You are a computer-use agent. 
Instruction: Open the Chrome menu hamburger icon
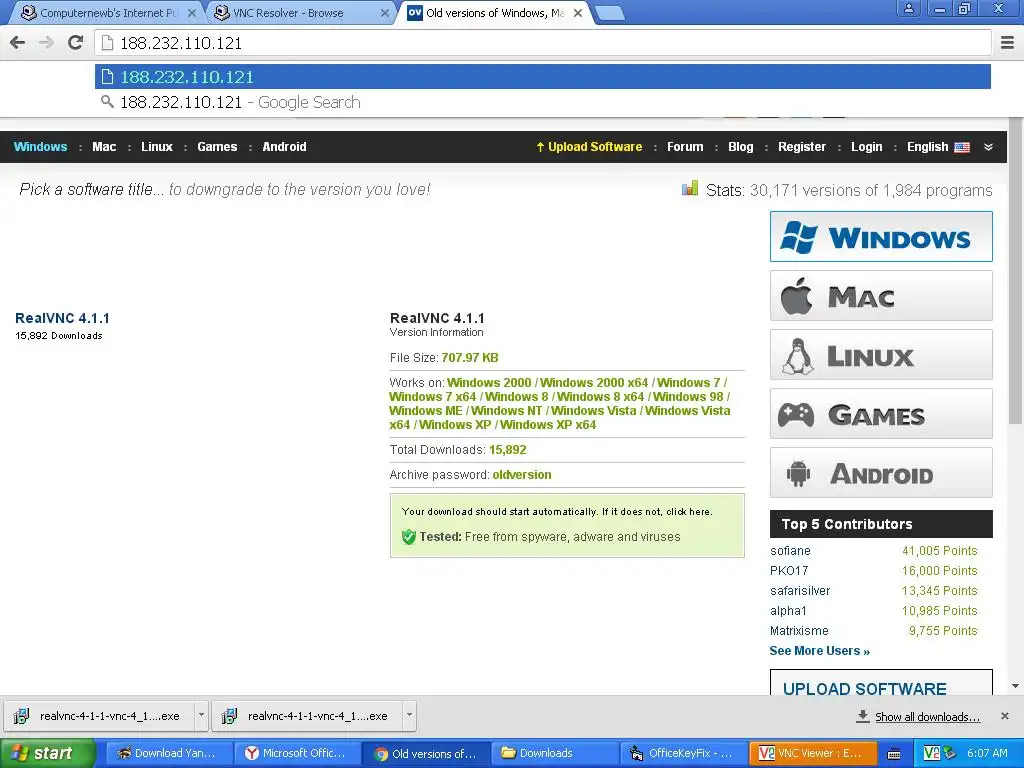tap(1008, 43)
